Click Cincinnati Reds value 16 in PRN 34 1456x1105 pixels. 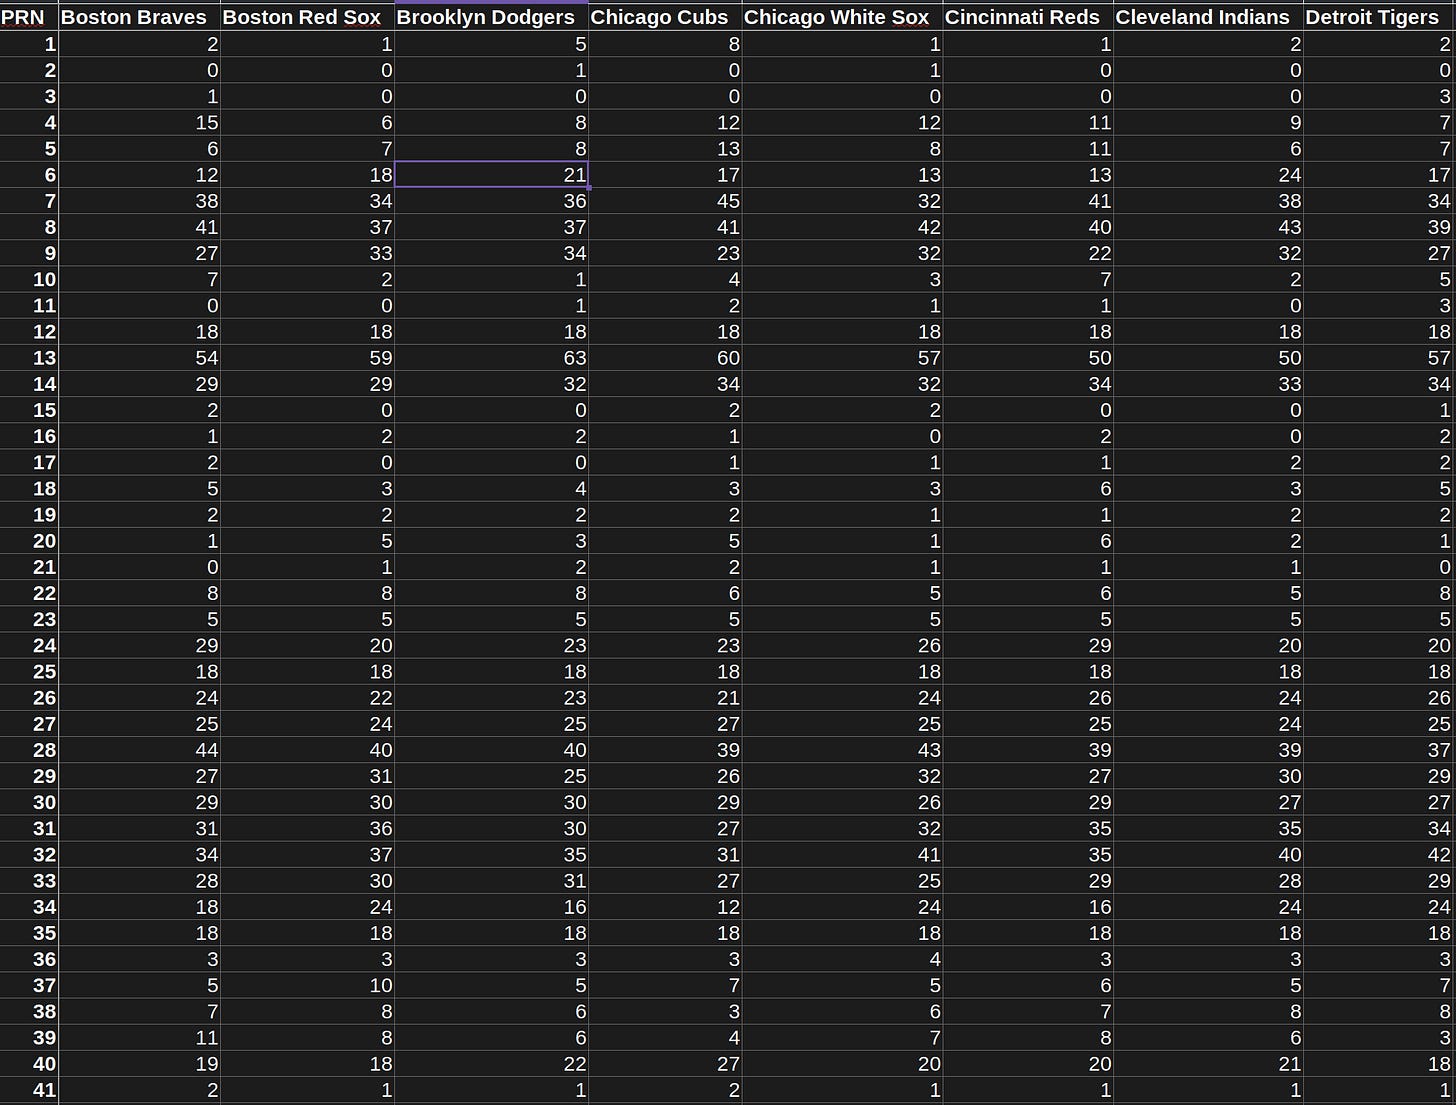point(1028,906)
